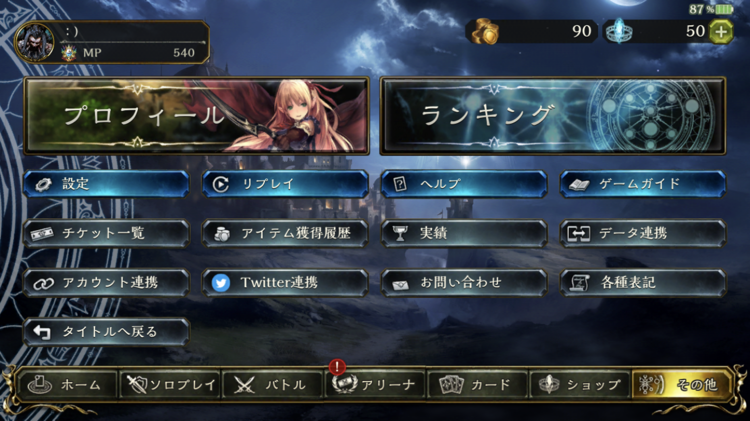Open the ゲームガイド game guide book
The height and width of the screenshot is (421, 750).
[x=643, y=184]
